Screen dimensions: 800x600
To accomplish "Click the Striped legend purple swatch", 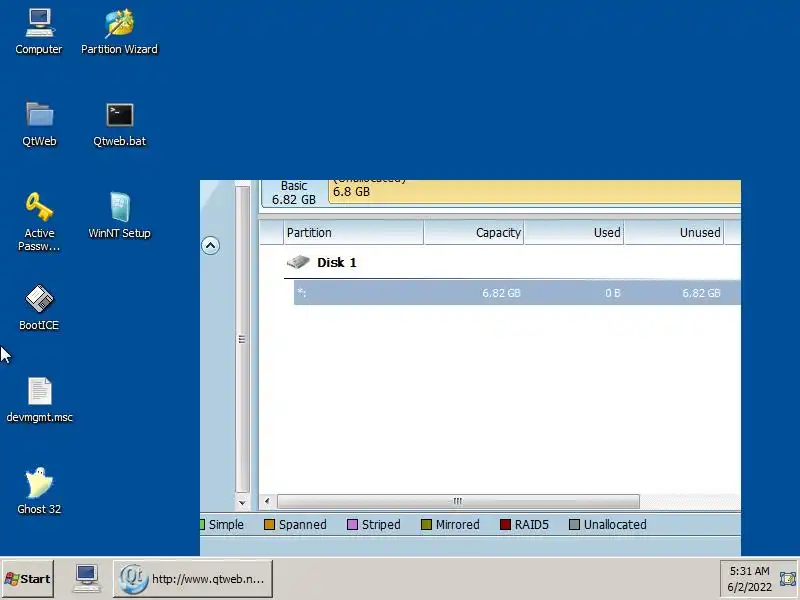I will [352, 524].
